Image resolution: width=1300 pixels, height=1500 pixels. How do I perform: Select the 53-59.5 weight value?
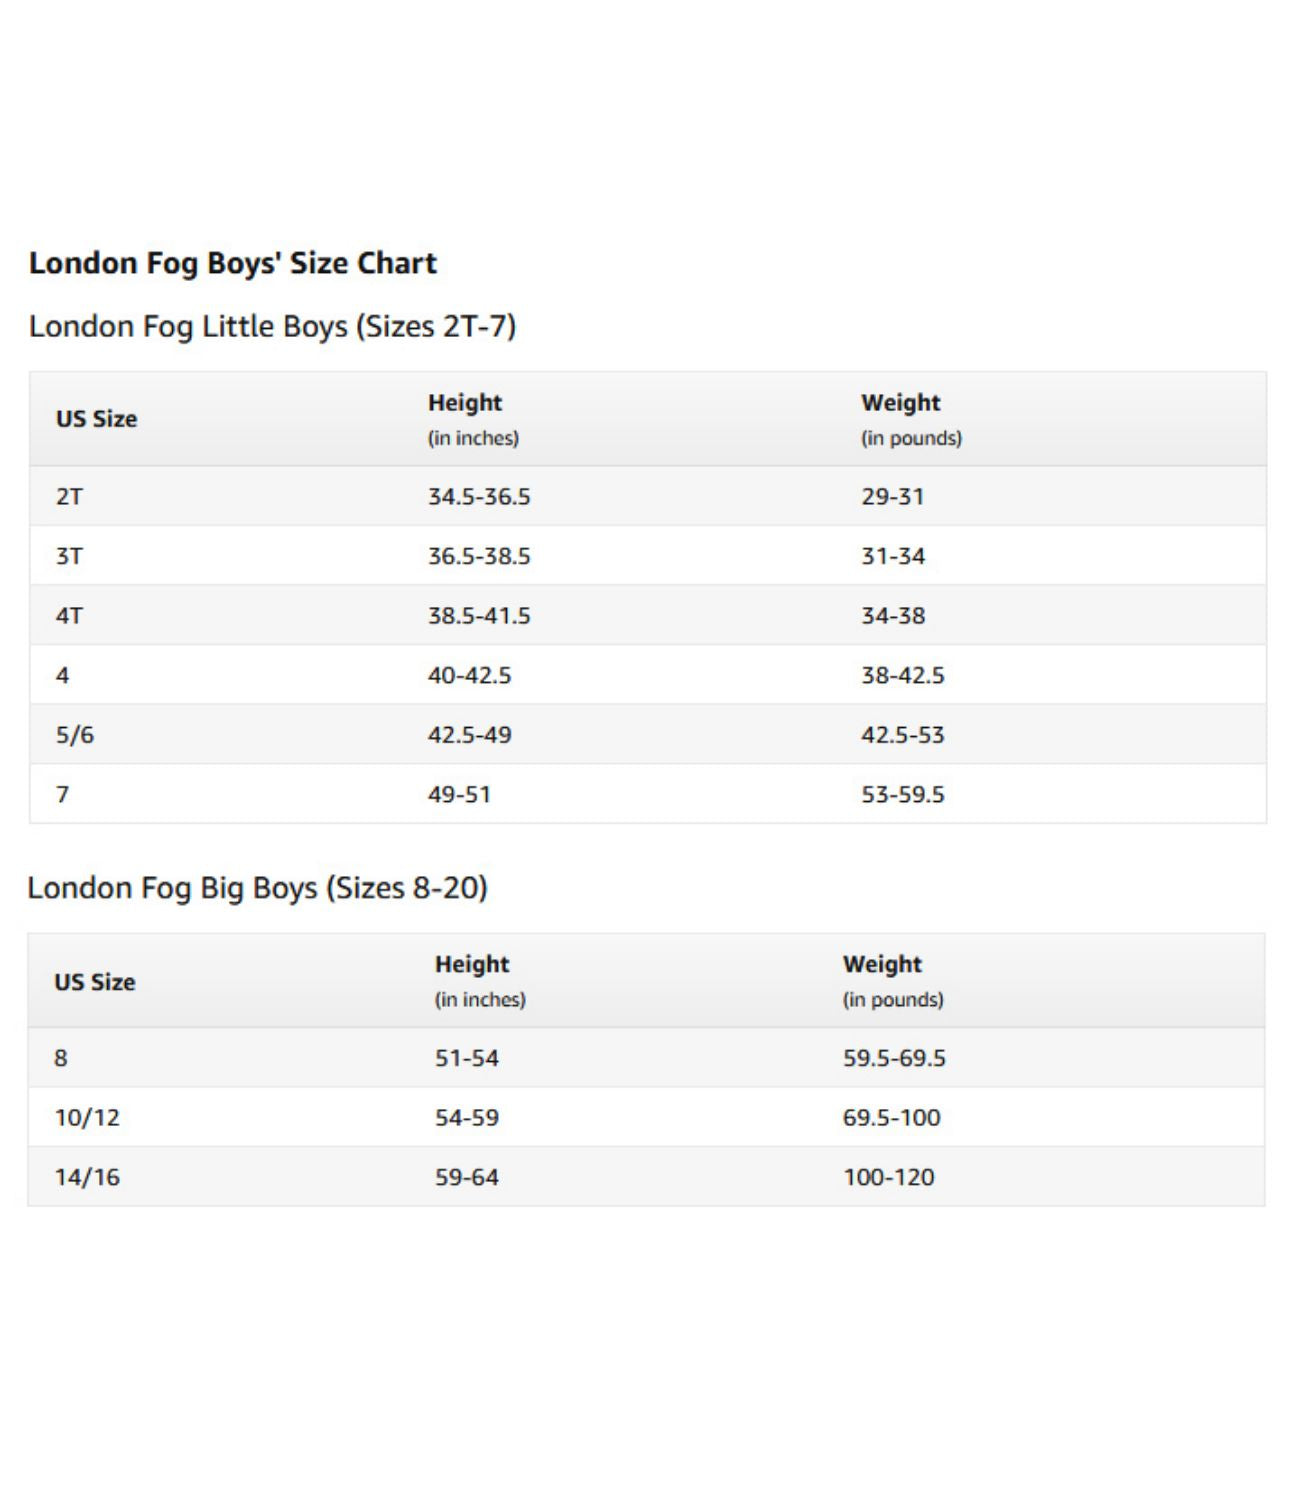pos(902,794)
